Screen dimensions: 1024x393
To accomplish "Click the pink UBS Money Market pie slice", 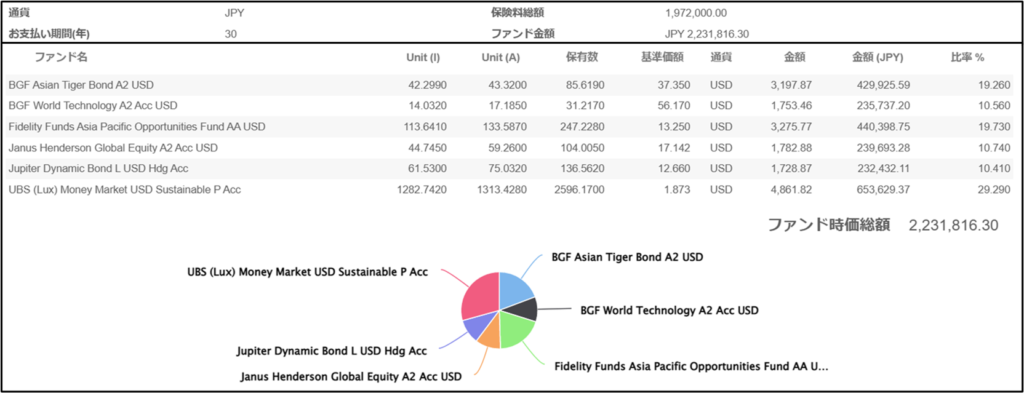I will click(479, 295).
